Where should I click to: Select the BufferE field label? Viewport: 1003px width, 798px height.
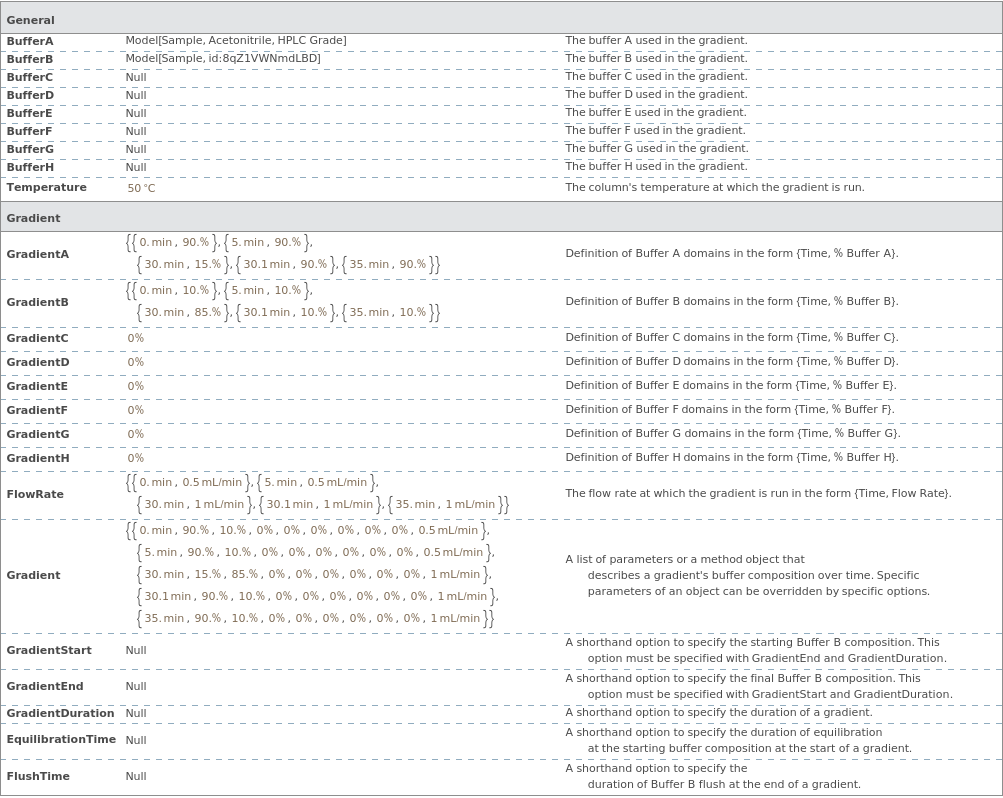tap(29, 114)
